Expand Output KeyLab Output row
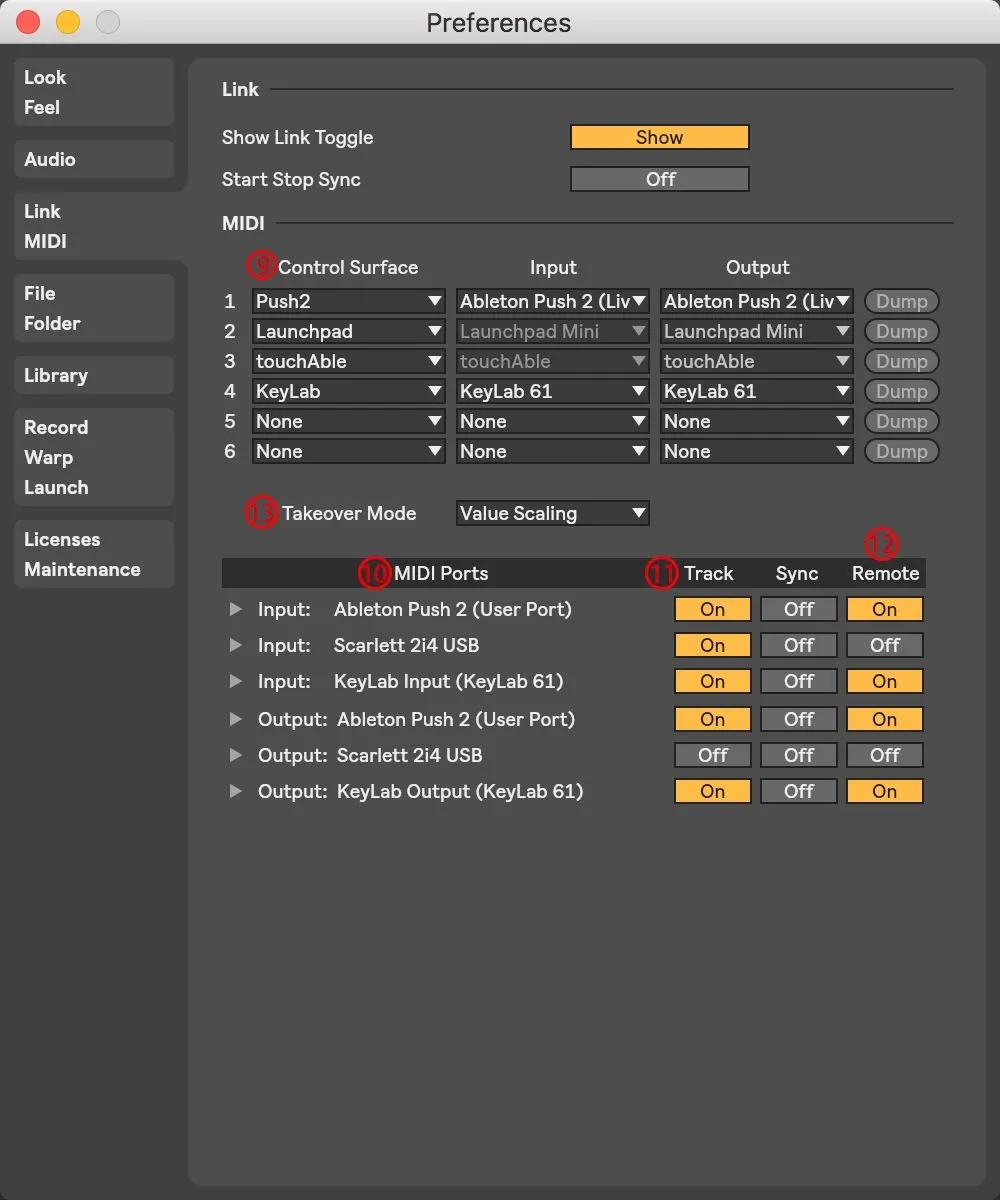 [236, 791]
